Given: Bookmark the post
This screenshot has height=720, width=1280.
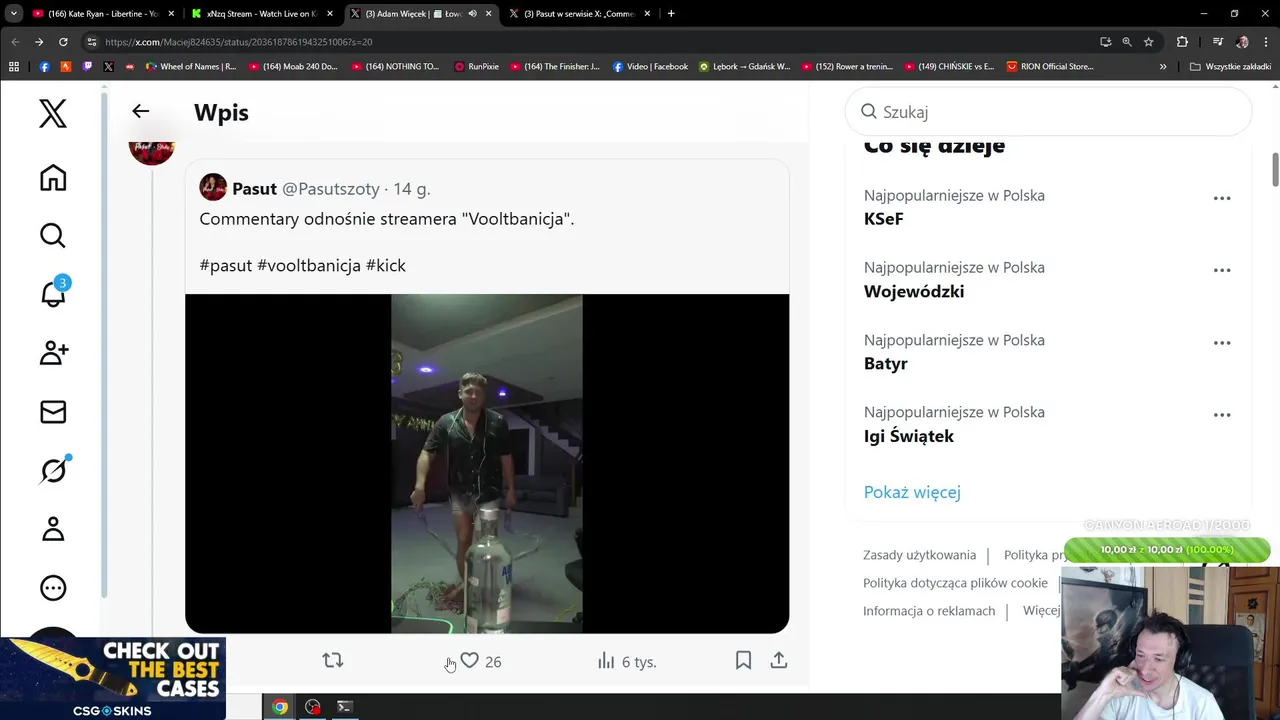Looking at the screenshot, I should 743,661.
